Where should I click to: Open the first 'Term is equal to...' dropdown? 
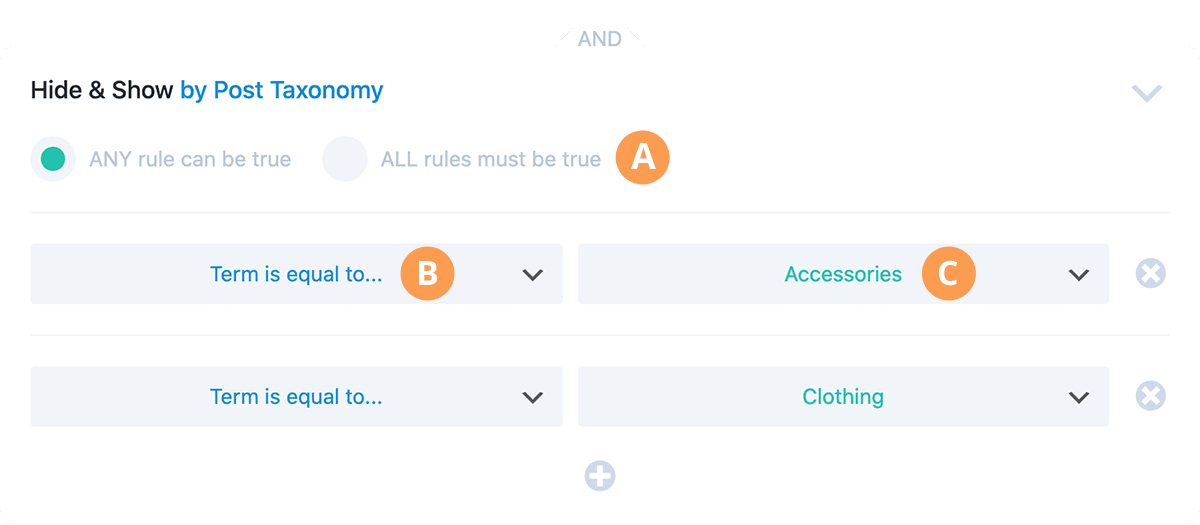coord(296,274)
